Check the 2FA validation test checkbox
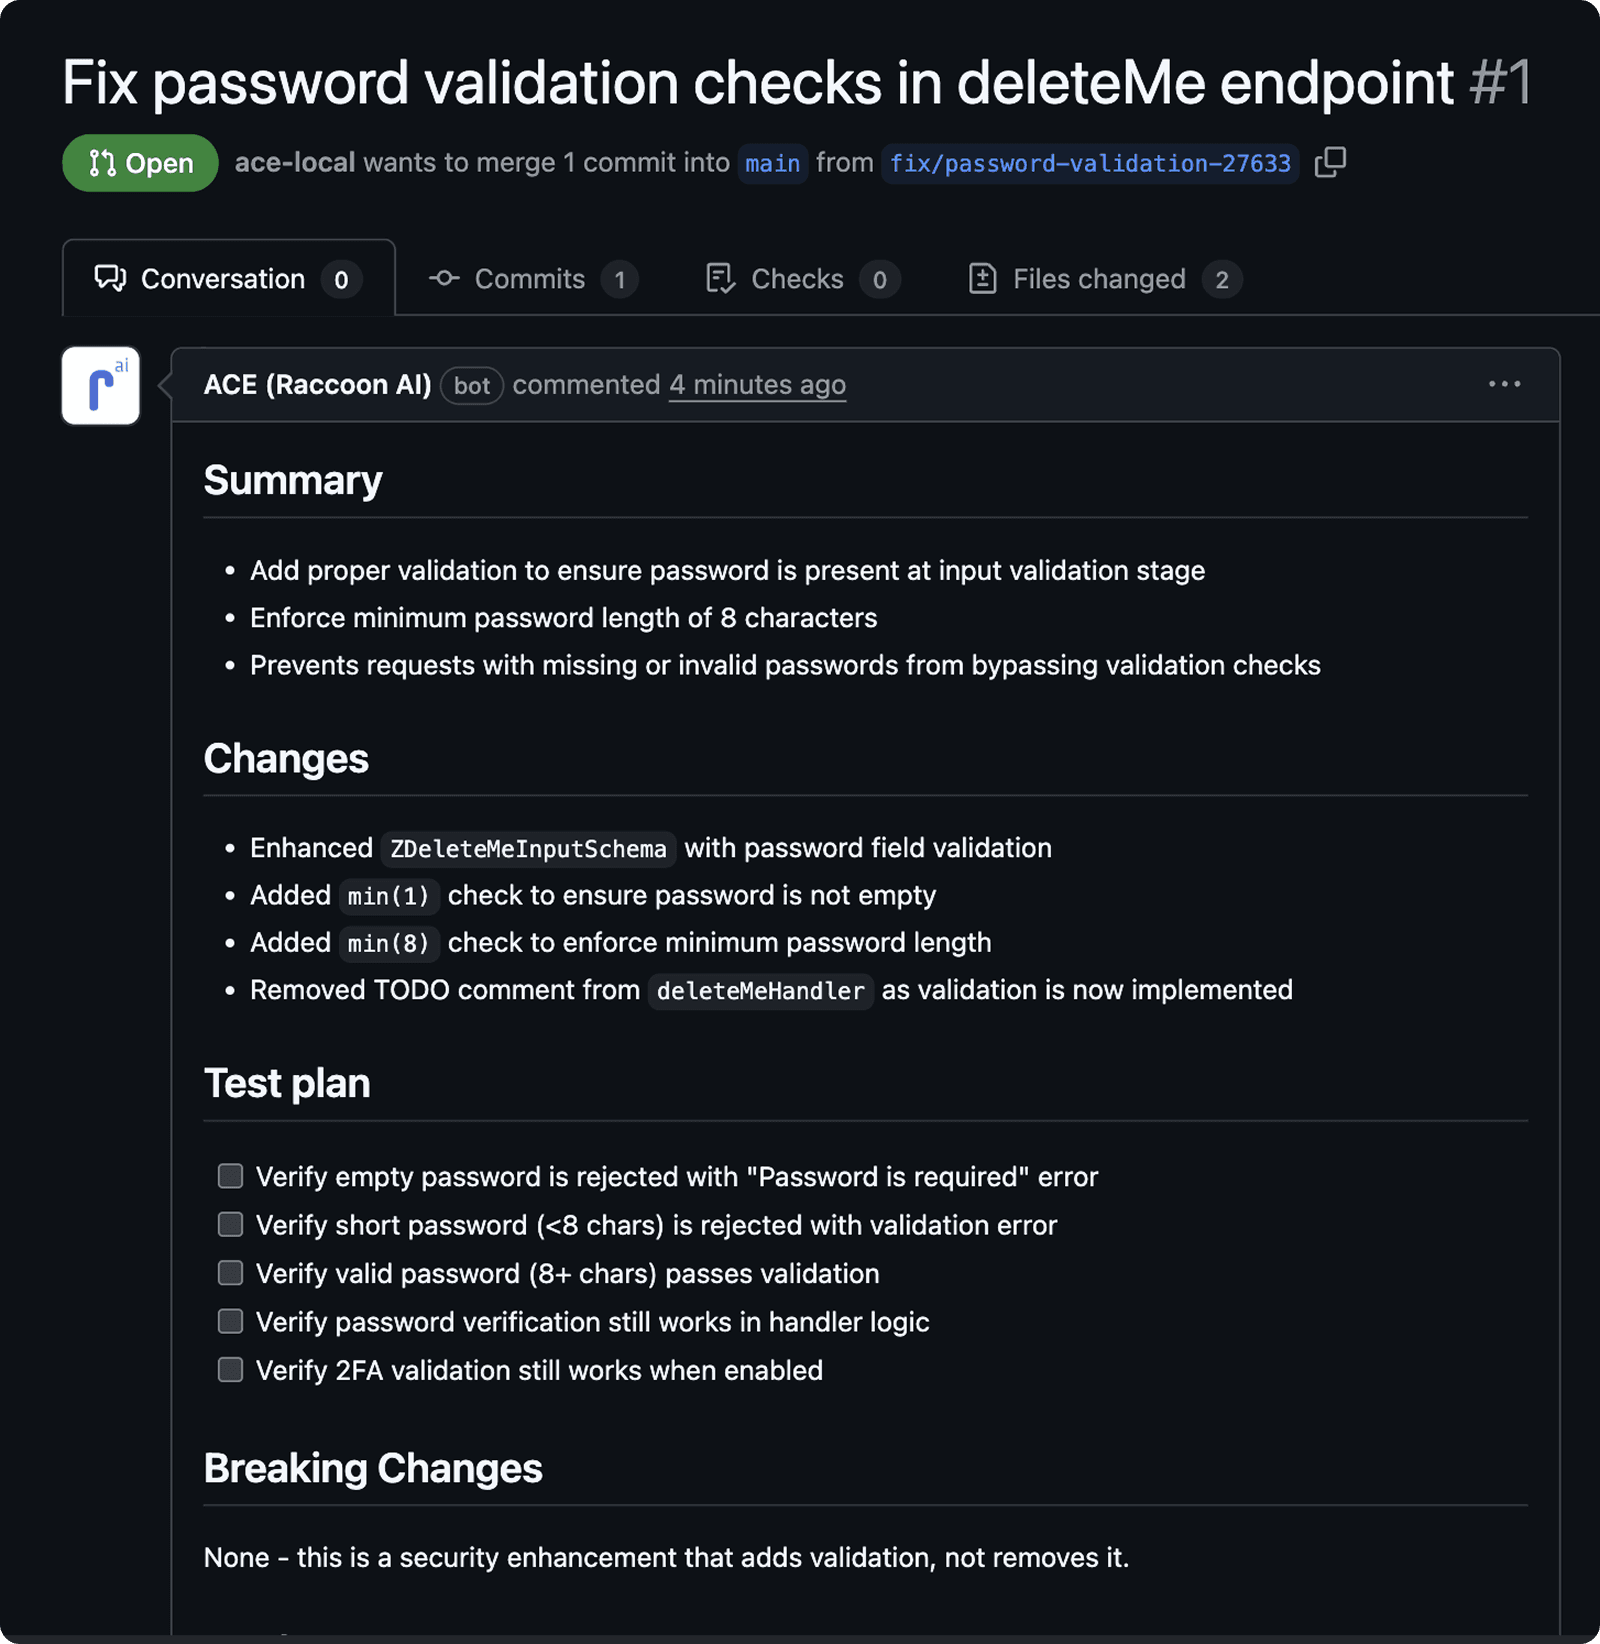This screenshot has height=1644, width=1600. [231, 1370]
